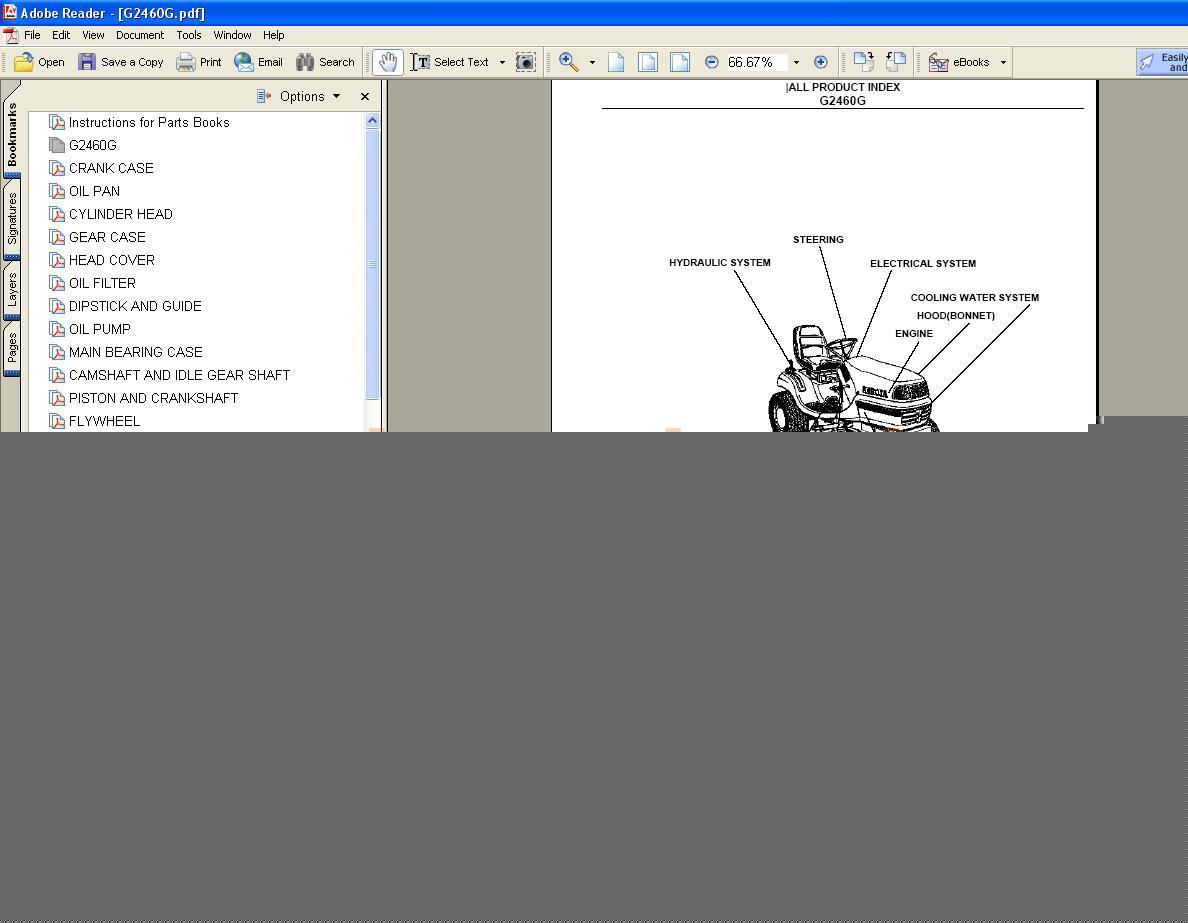Go to DIPSTICK AND GUIDE bookmark
Screen dimensions: 1188x923
[135, 306]
